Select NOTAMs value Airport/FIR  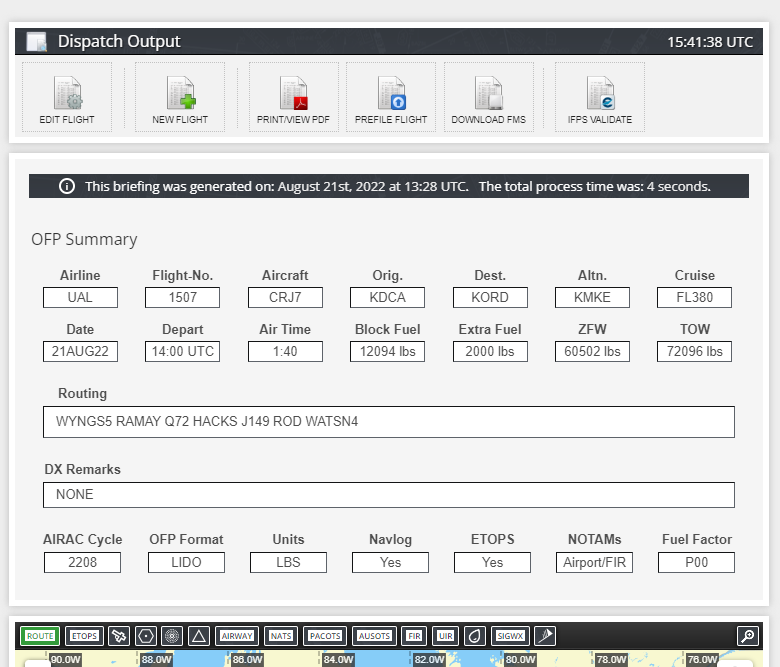point(594,563)
